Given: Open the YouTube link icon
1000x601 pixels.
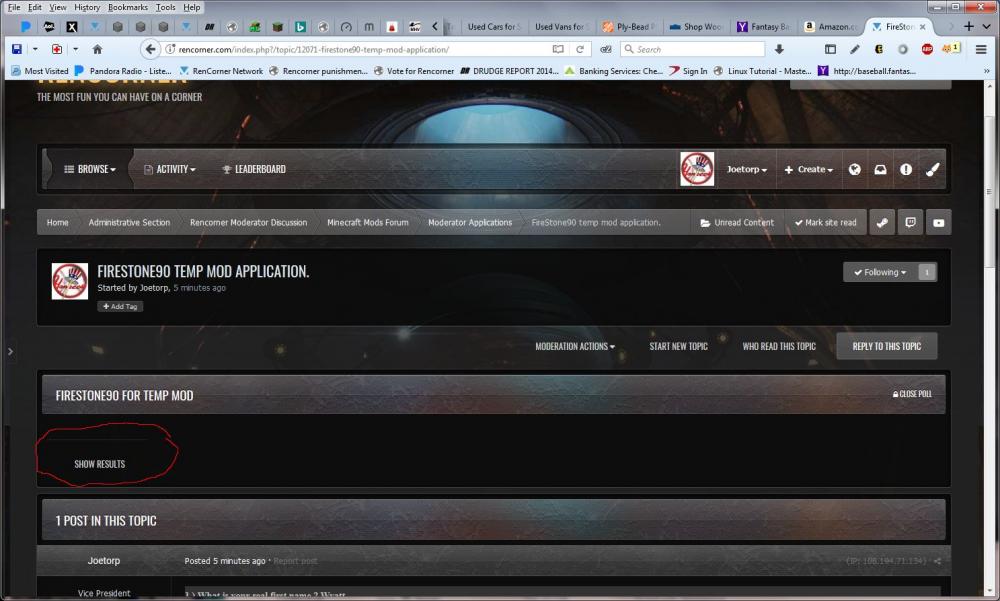Looking at the screenshot, I should pyautogui.click(x=938, y=223).
